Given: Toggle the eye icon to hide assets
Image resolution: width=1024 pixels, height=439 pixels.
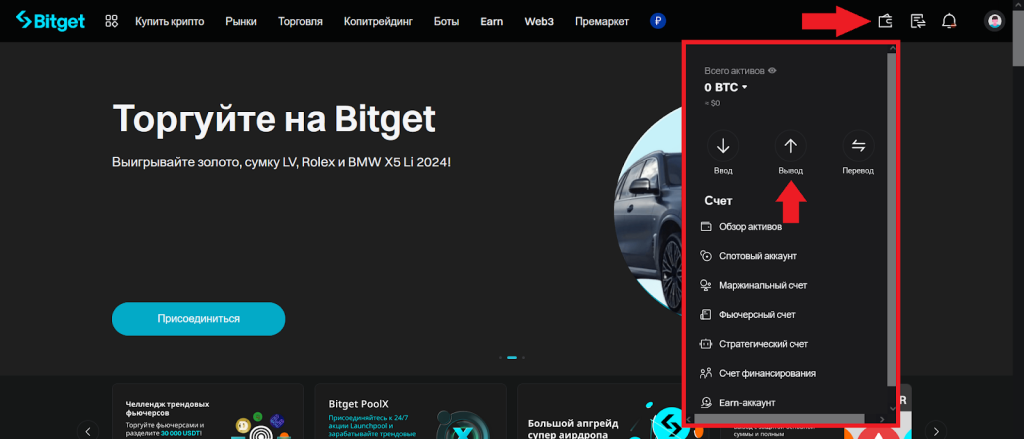Looking at the screenshot, I should [x=772, y=71].
